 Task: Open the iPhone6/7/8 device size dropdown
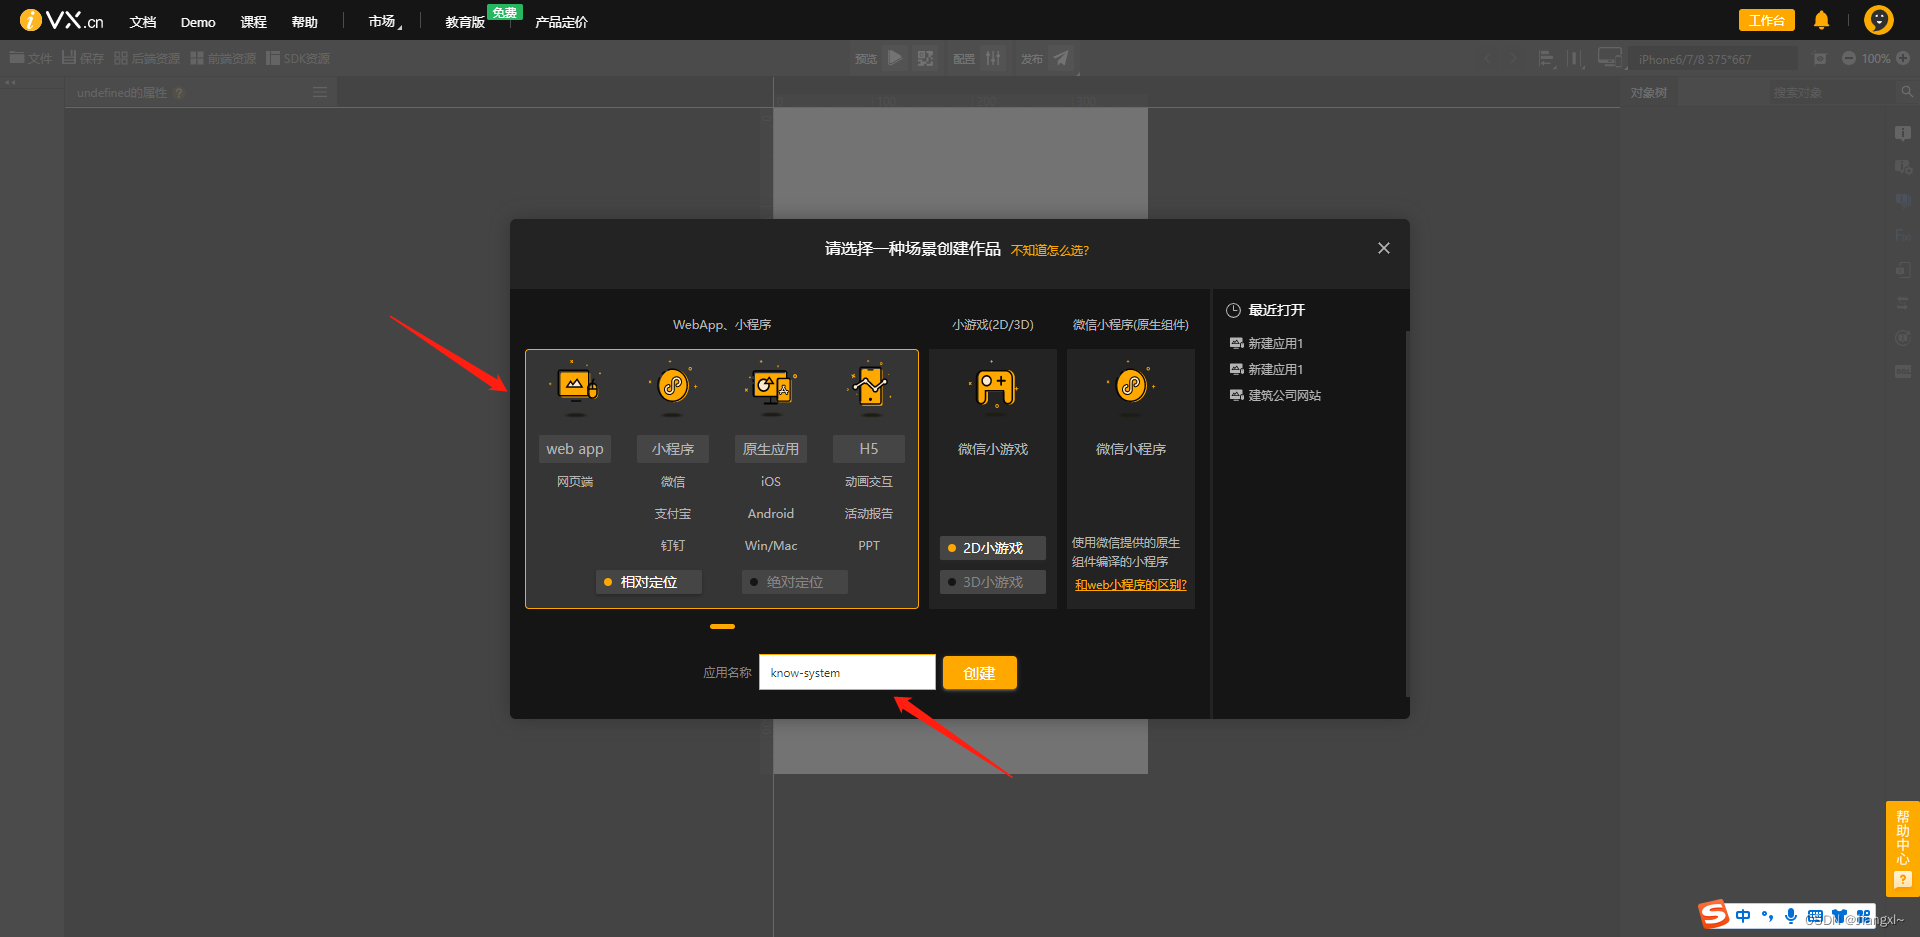1713,59
